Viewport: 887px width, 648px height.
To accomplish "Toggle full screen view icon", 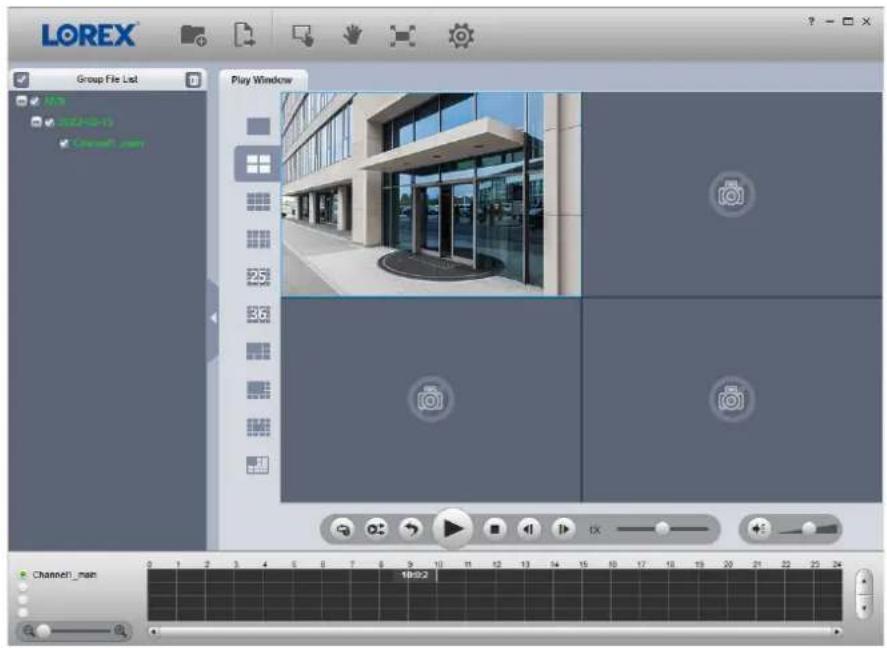I will (x=403, y=36).
